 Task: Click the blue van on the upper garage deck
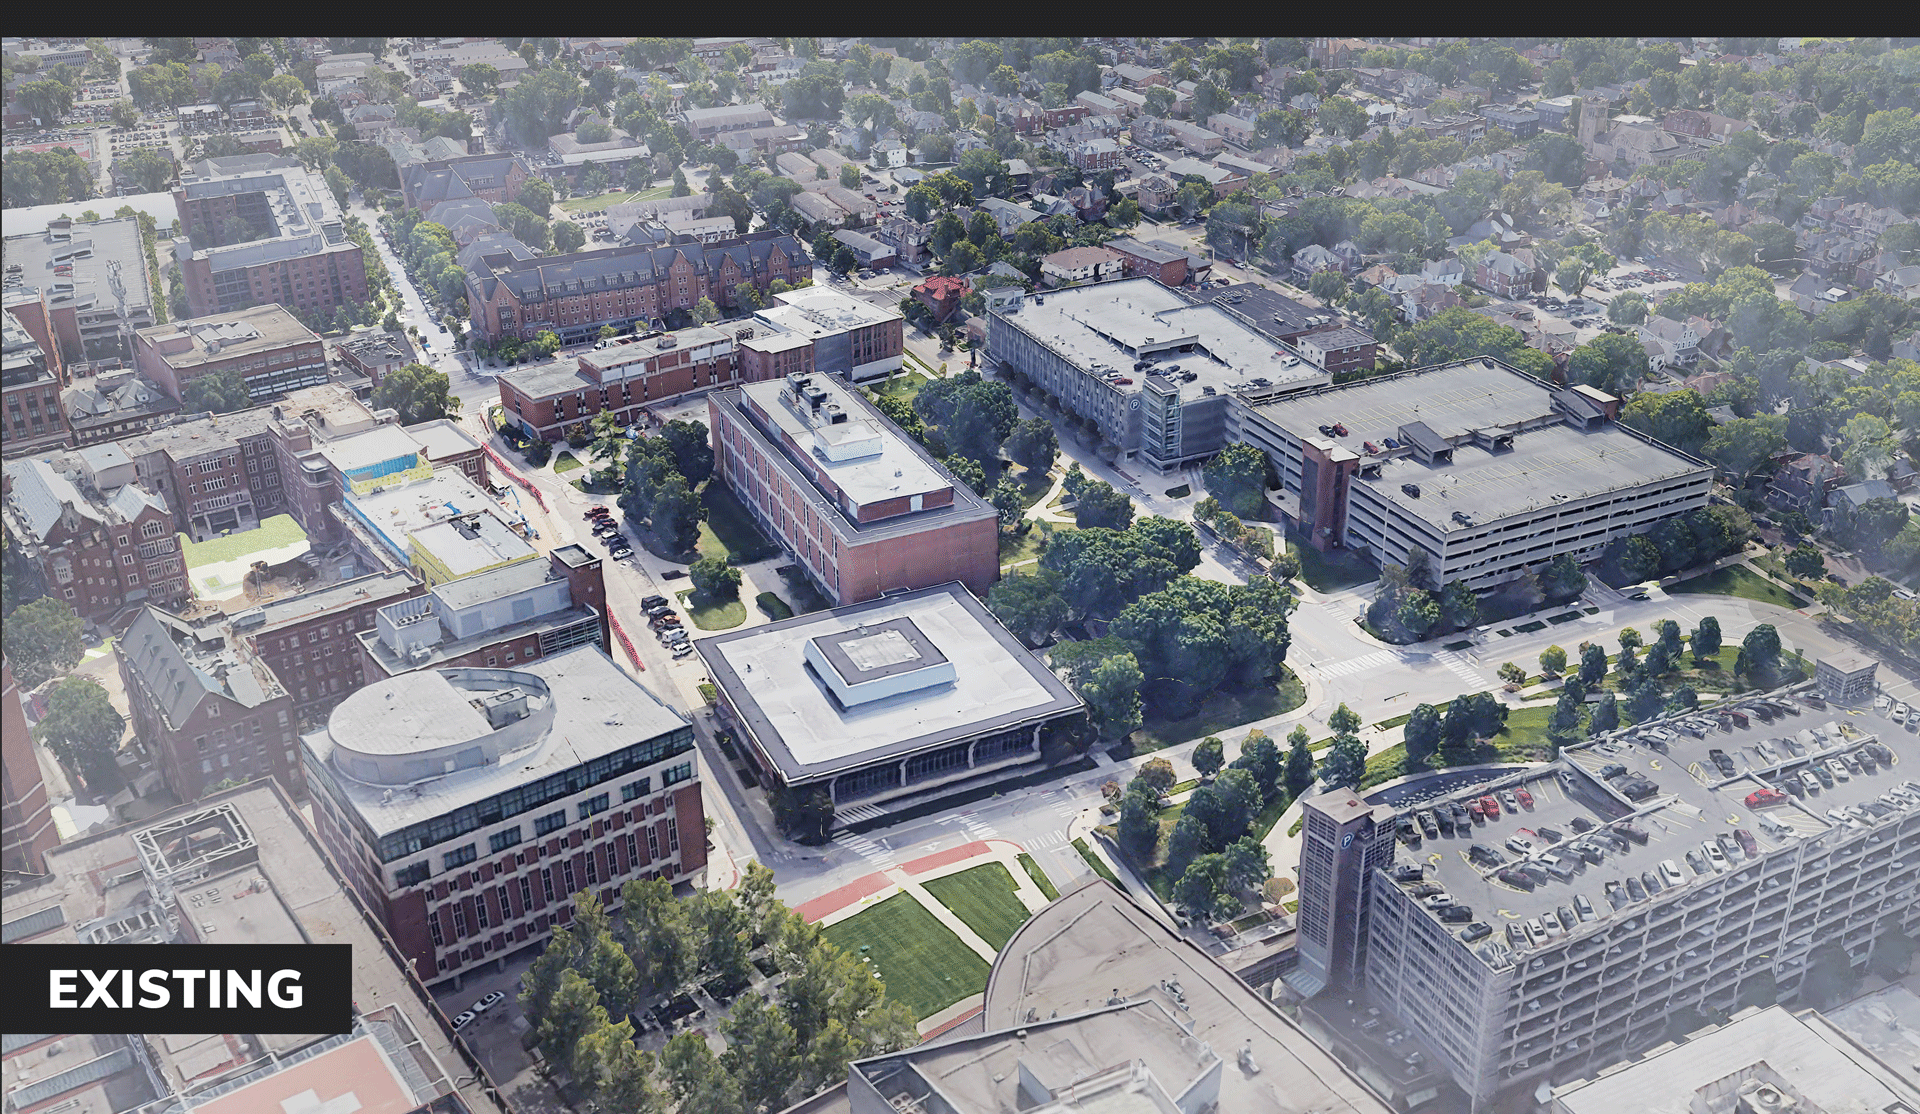(x=1390, y=441)
